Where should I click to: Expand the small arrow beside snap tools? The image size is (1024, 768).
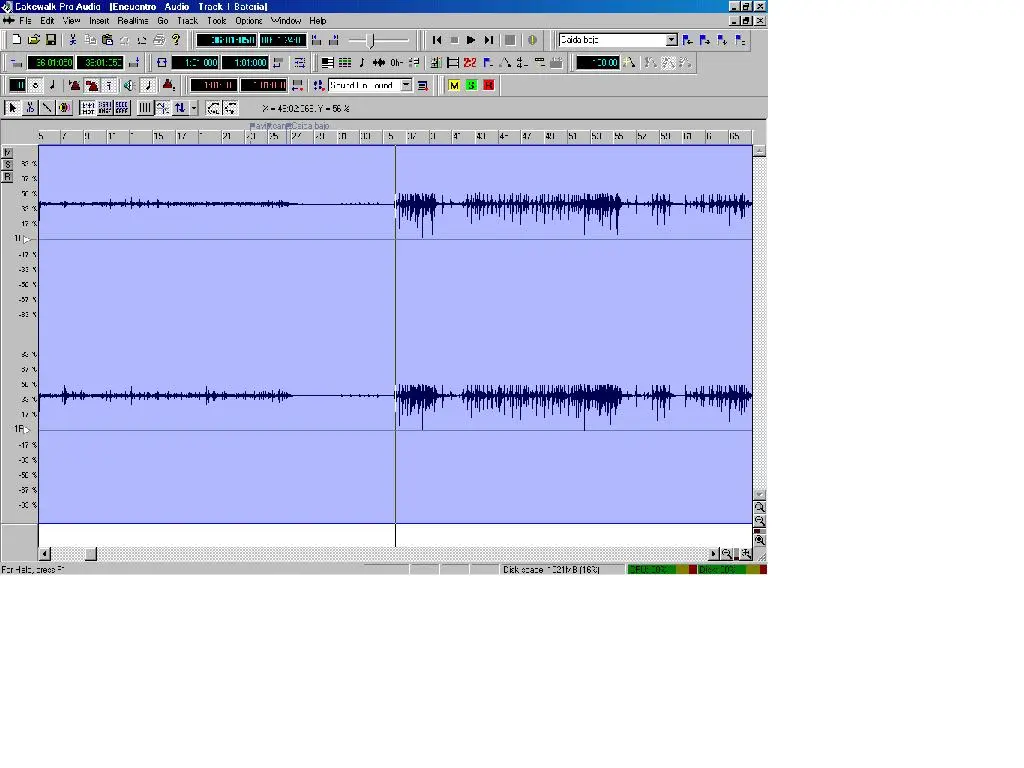point(194,108)
